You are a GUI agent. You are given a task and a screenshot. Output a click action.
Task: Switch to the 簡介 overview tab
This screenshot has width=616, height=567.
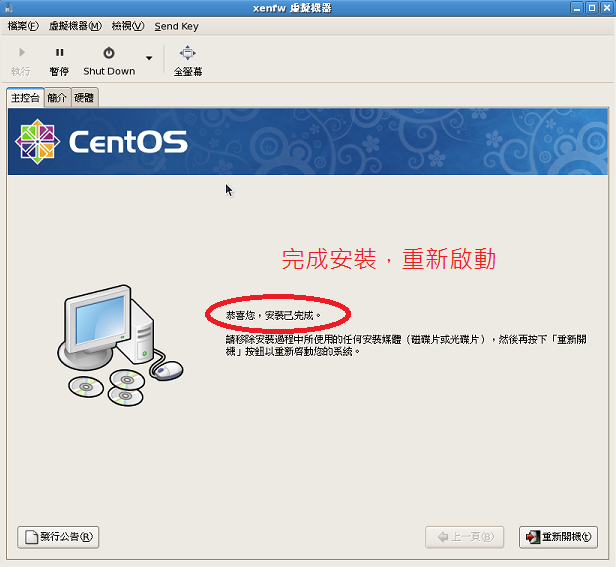tap(57, 97)
